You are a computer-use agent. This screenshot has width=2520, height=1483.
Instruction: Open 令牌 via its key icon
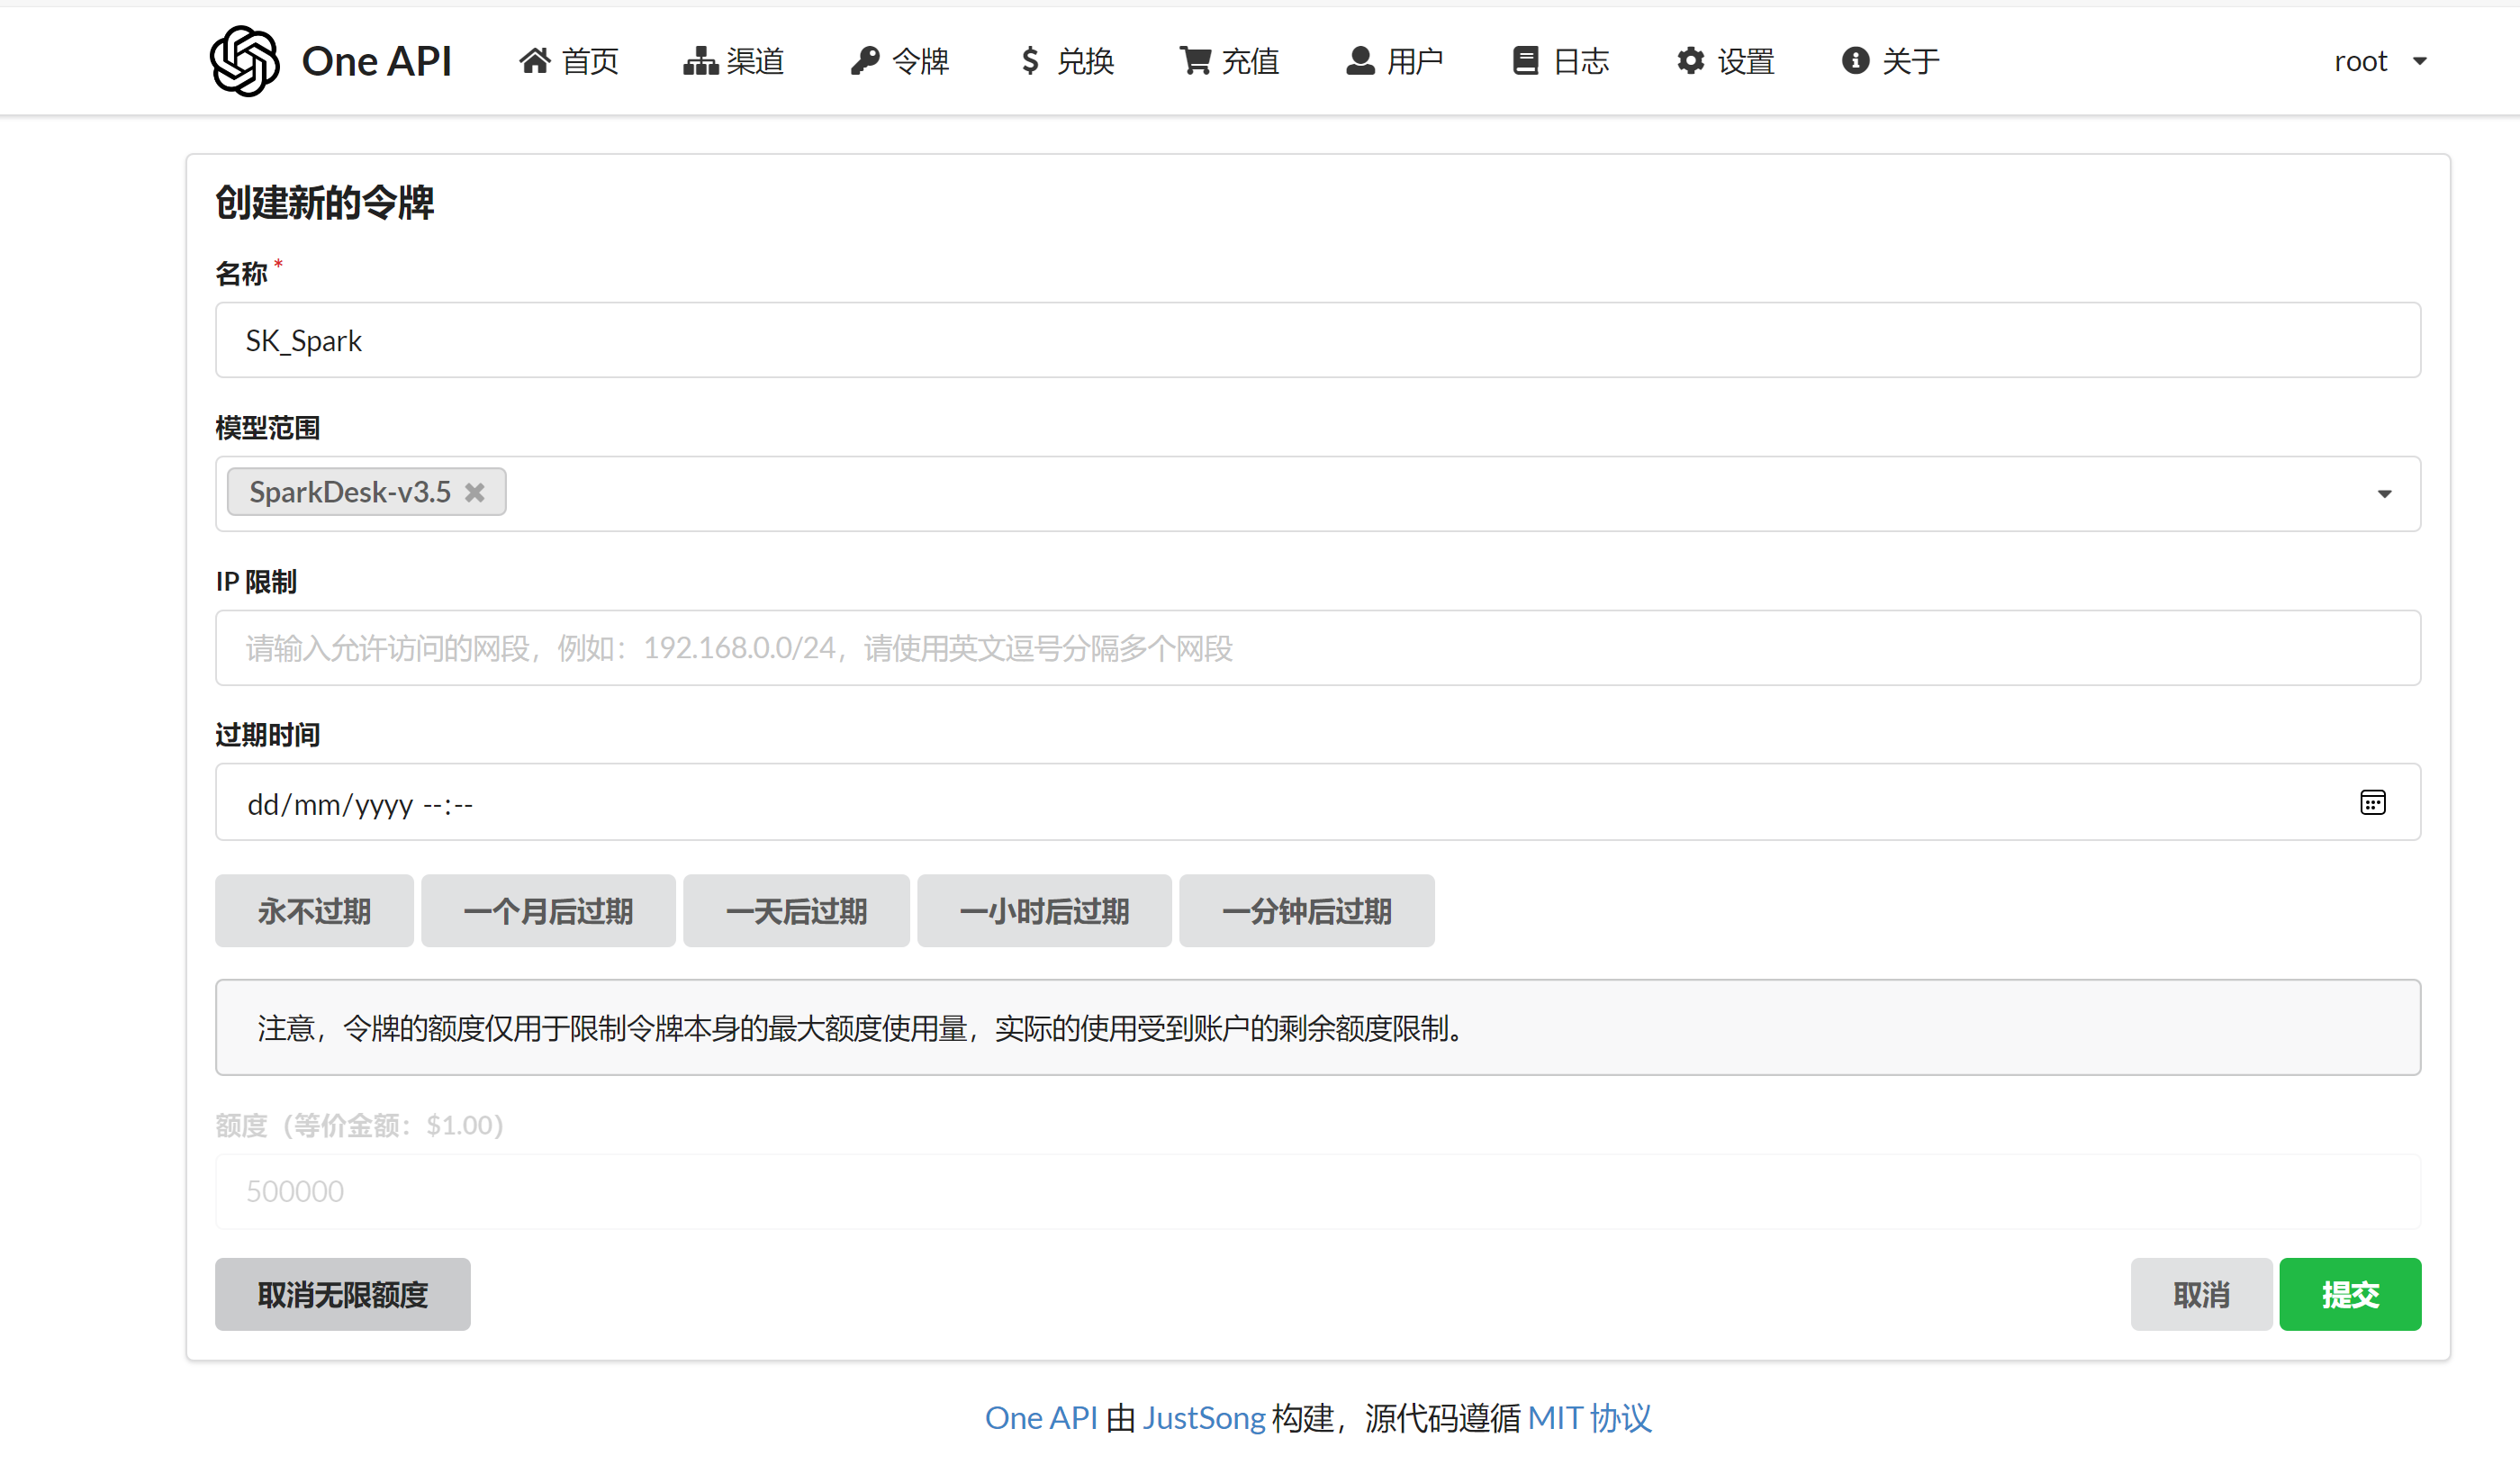[x=864, y=61]
